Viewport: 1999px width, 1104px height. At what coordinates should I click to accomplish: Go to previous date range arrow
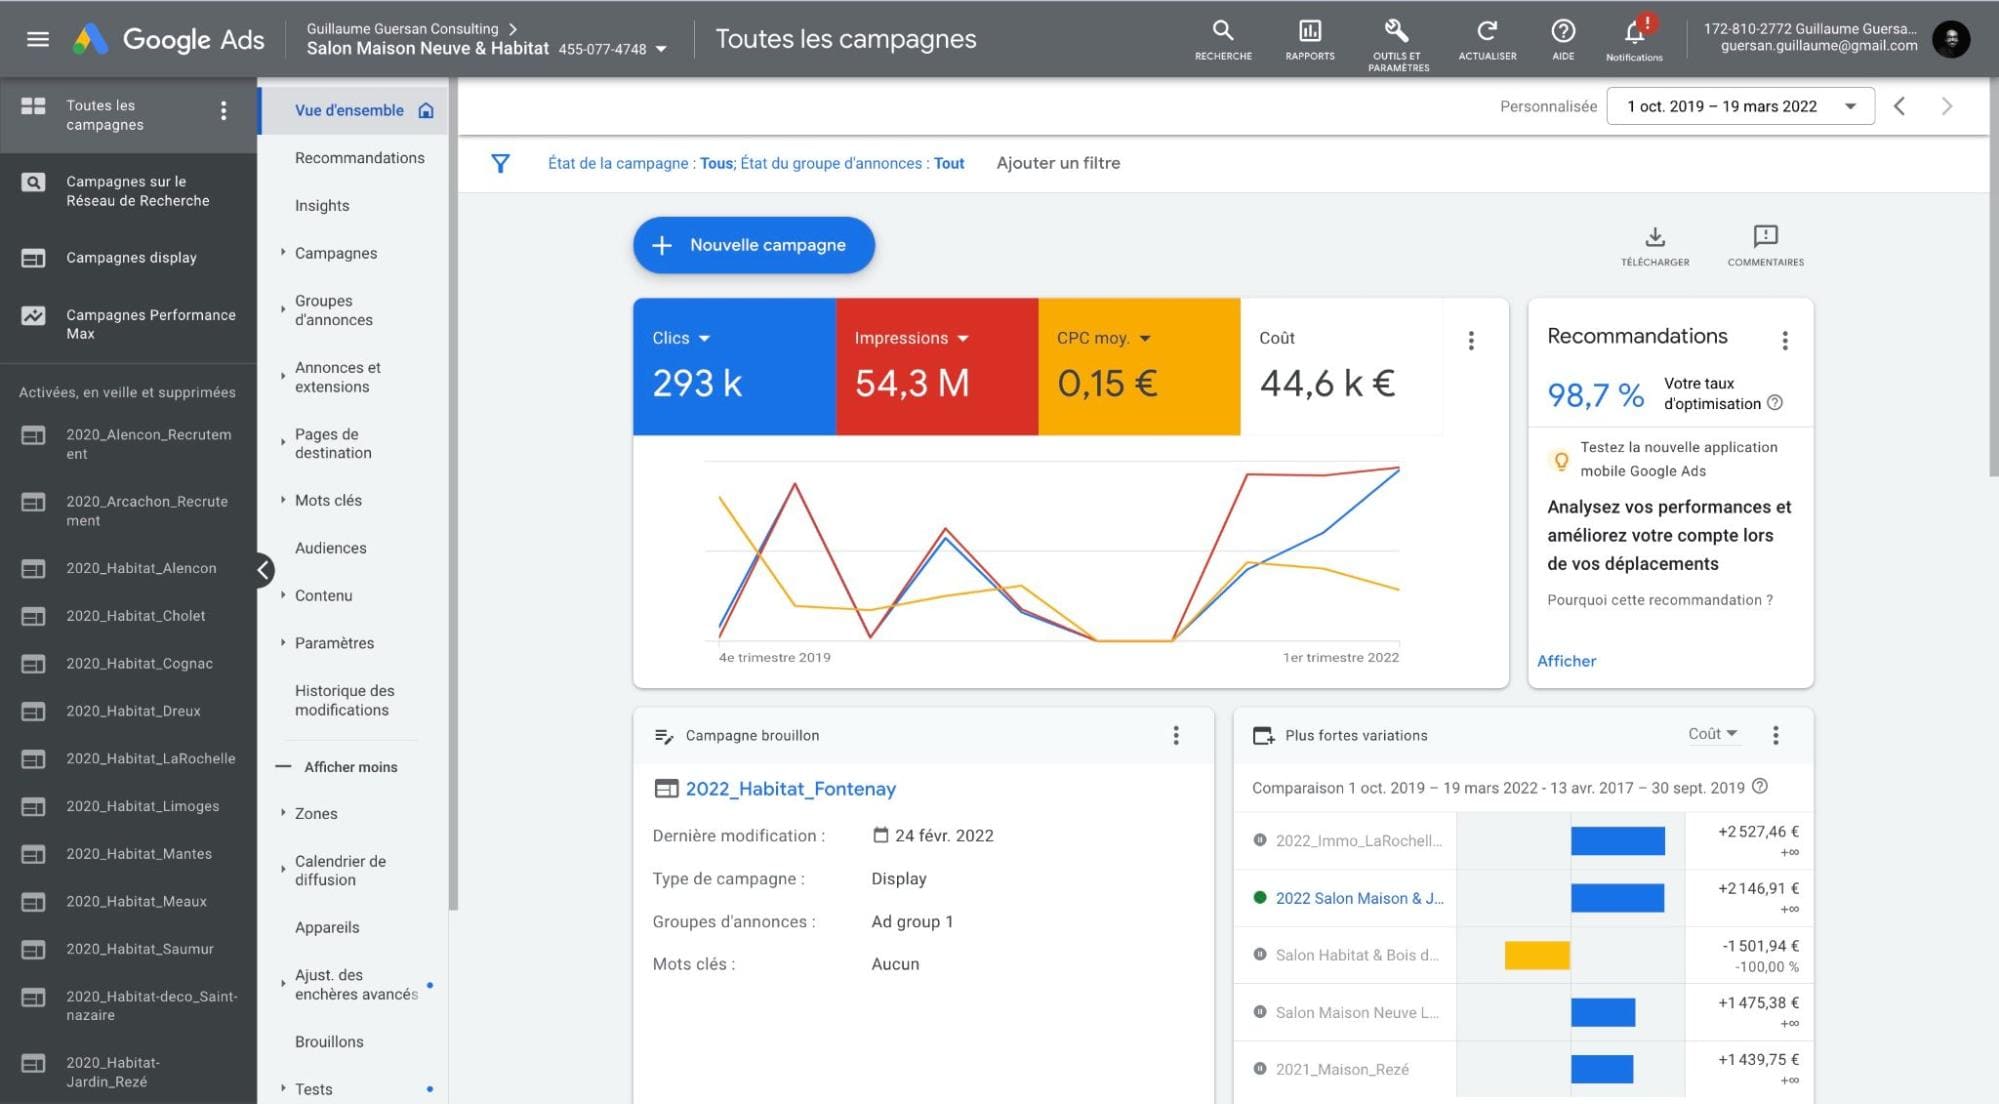(x=1899, y=106)
